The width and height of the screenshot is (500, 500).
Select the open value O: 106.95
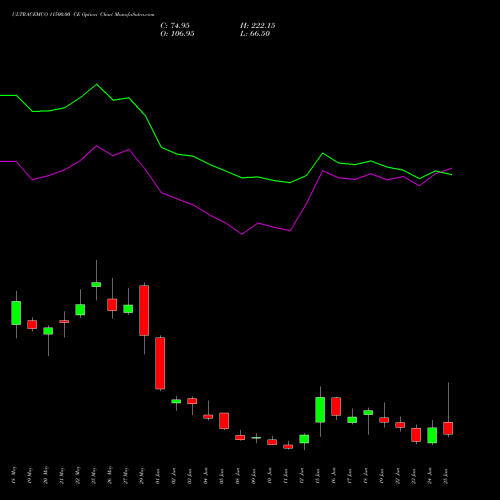[x=177, y=34]
